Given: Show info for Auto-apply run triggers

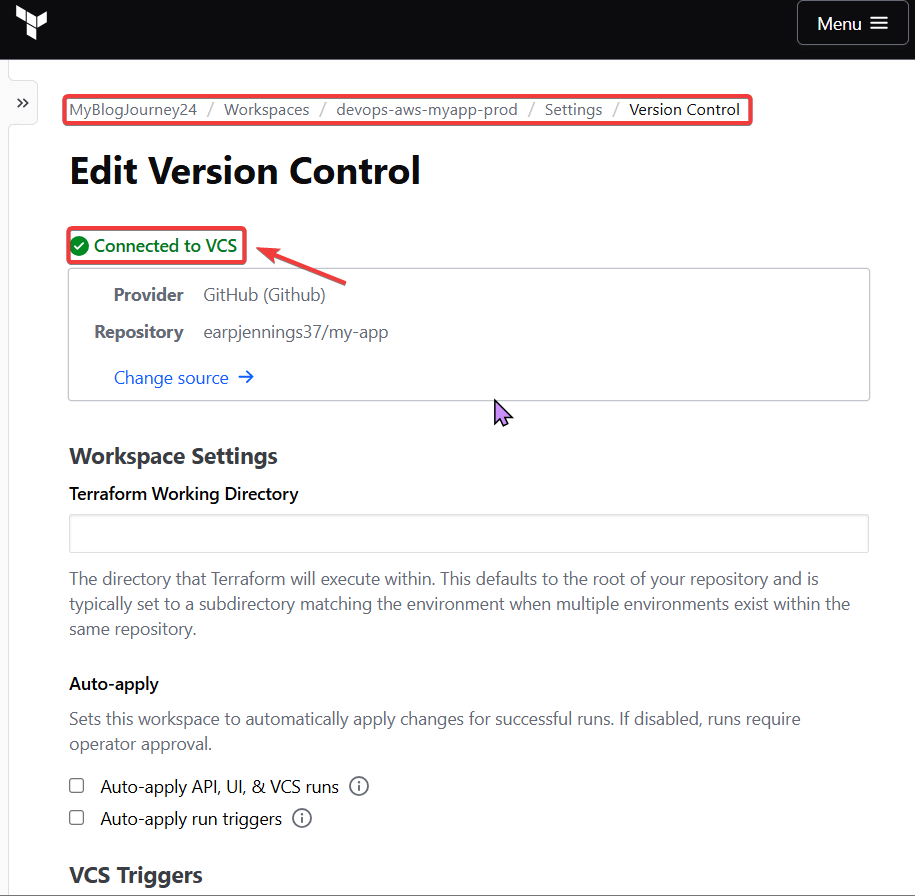Looking at the screenshot, I should point(302,819).
